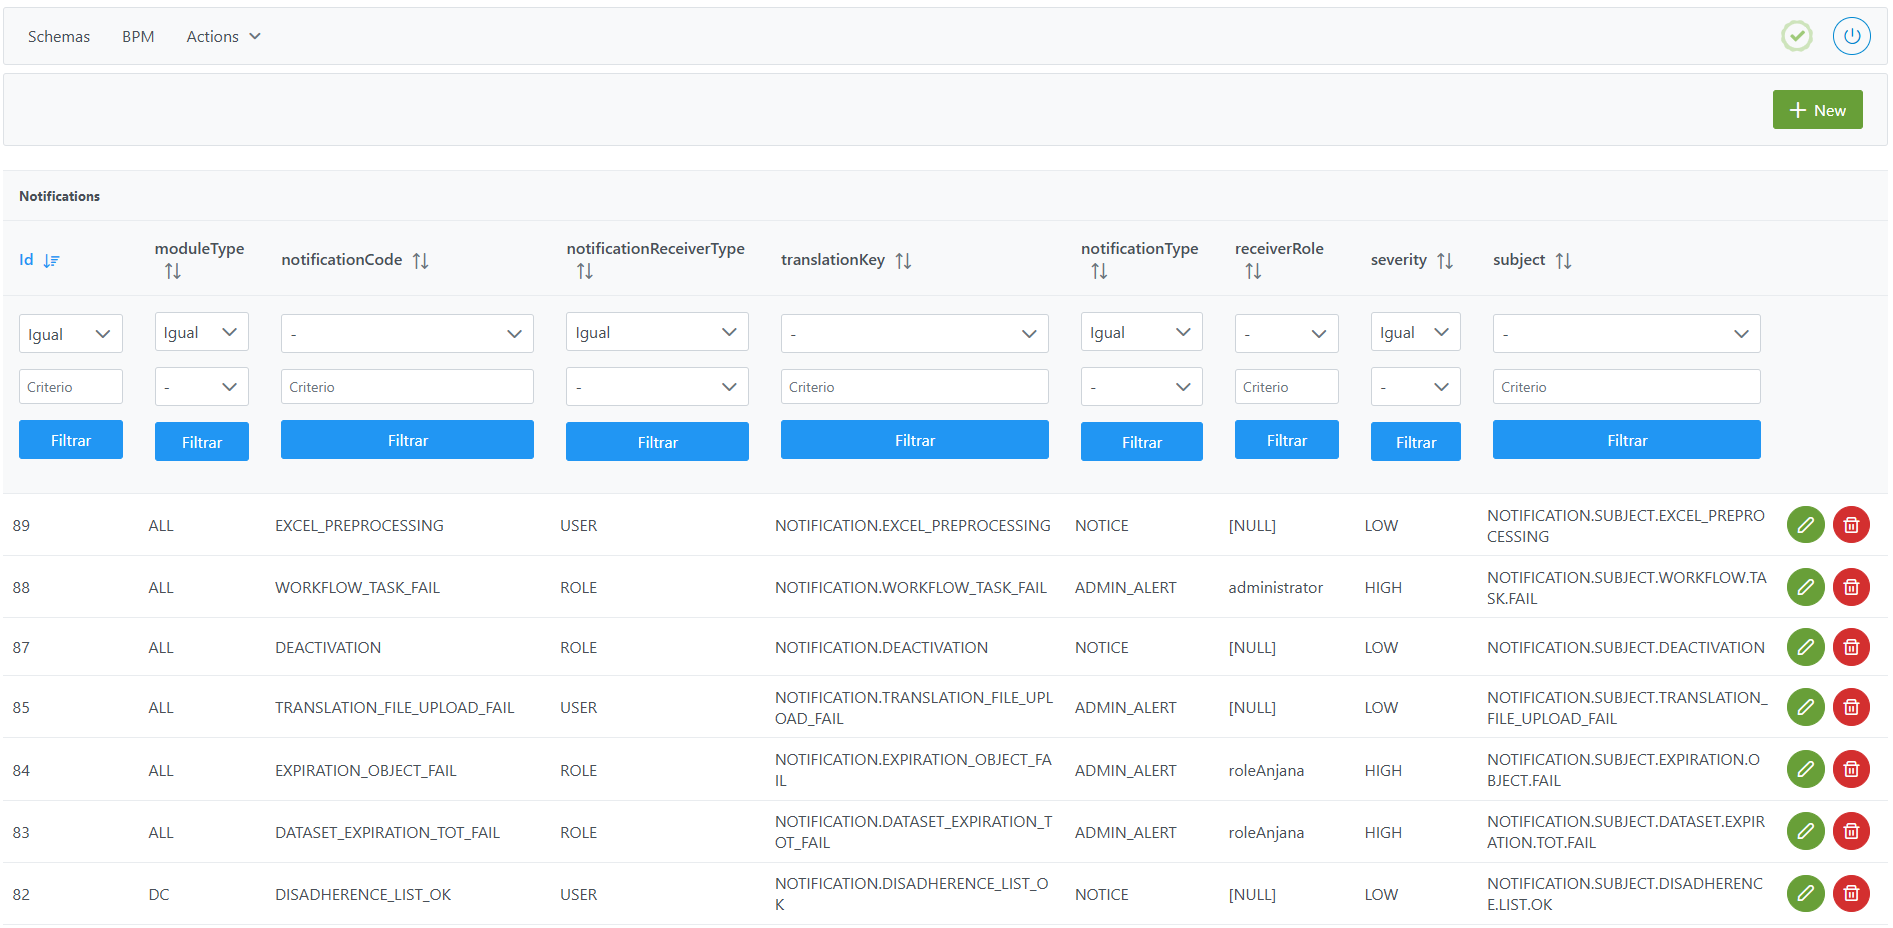Sort by the severity column
The image size is (1893, 928).
1444,260
